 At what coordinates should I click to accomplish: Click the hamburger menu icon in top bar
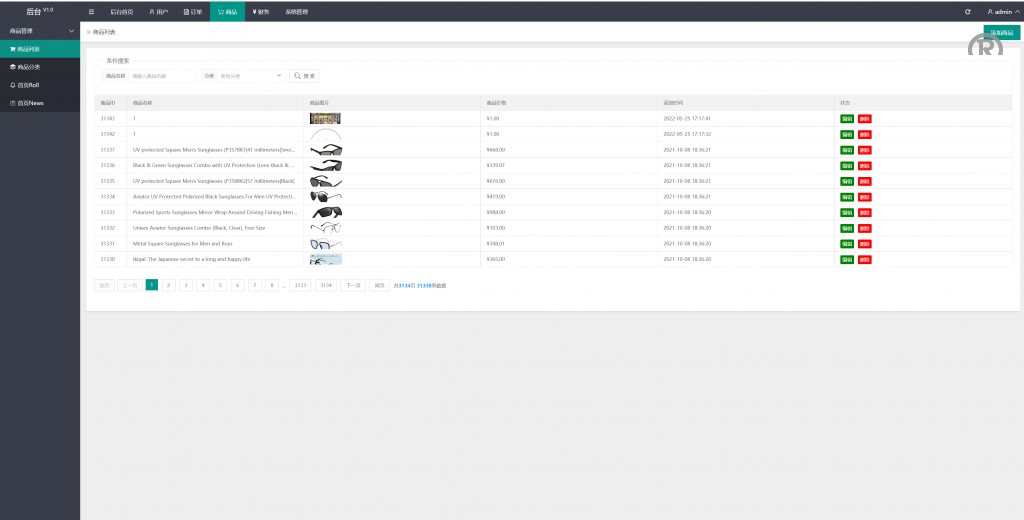(91, 11)
